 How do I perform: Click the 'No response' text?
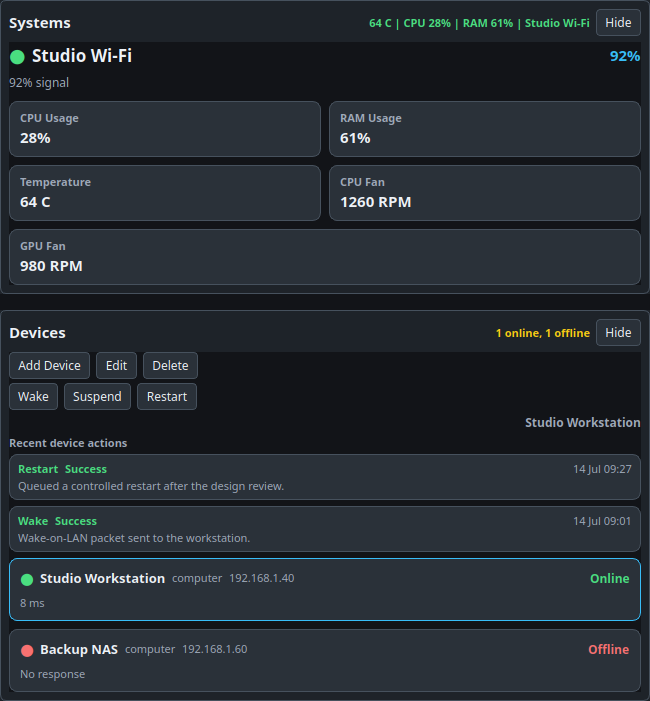point(52,674)
